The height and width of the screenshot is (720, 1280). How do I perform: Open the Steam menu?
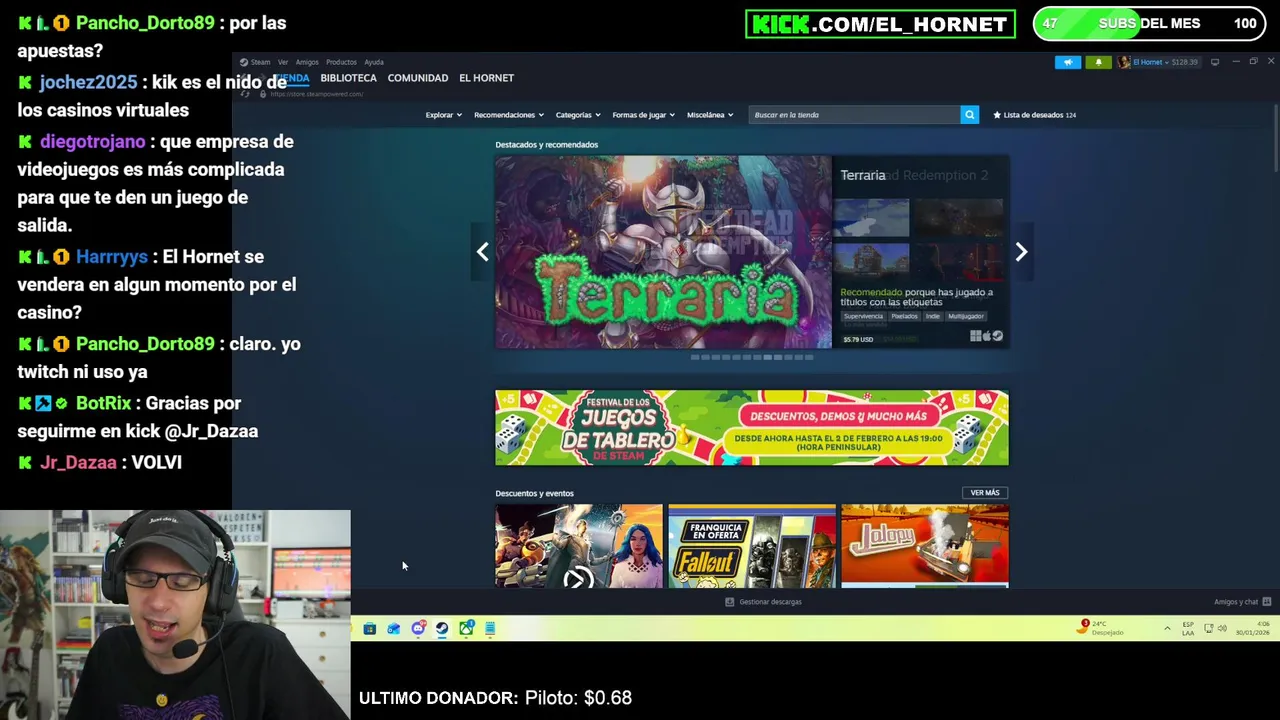tap(260, 62)
